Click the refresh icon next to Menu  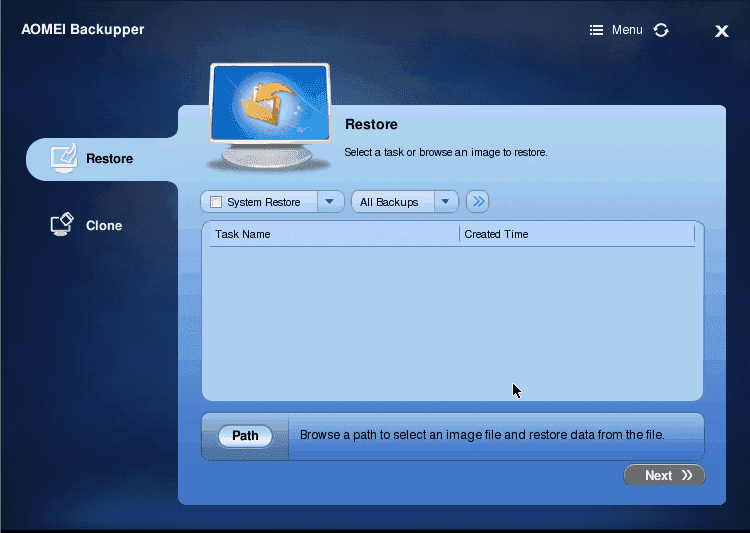[x=661, y=30]
